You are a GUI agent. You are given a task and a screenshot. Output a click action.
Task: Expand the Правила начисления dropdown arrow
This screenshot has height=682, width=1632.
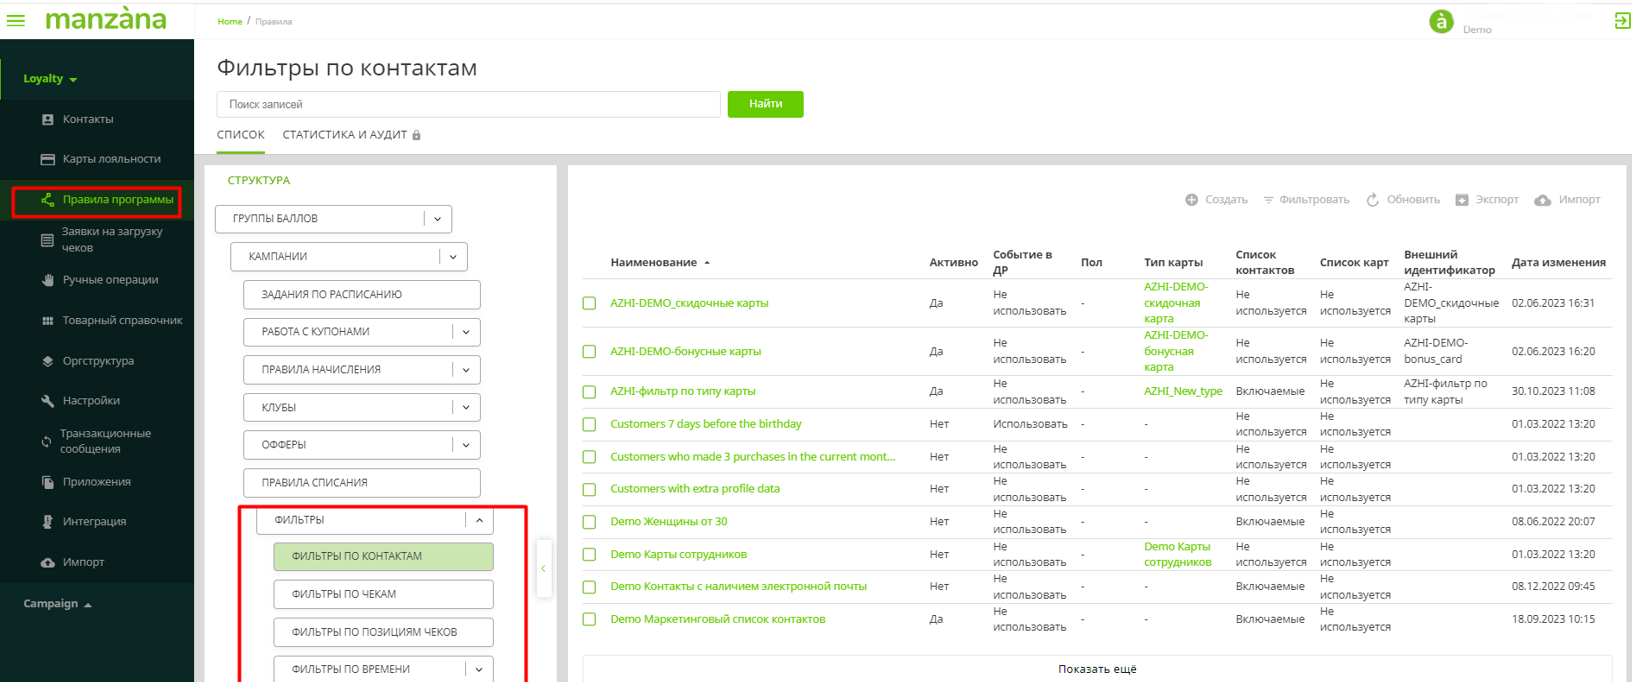click(x=466, y=370)
